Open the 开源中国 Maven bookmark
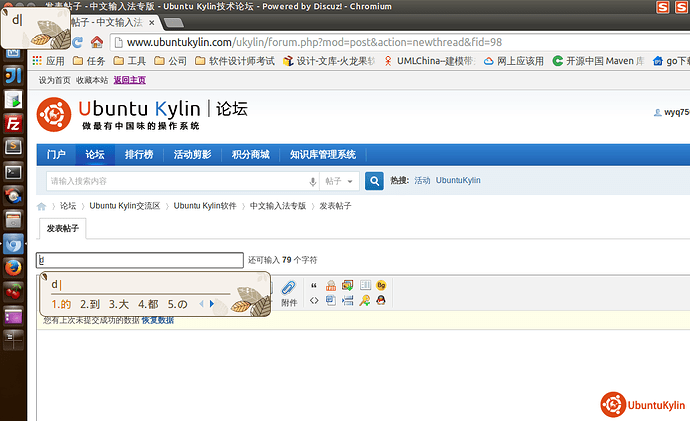 tap(598, 61)
